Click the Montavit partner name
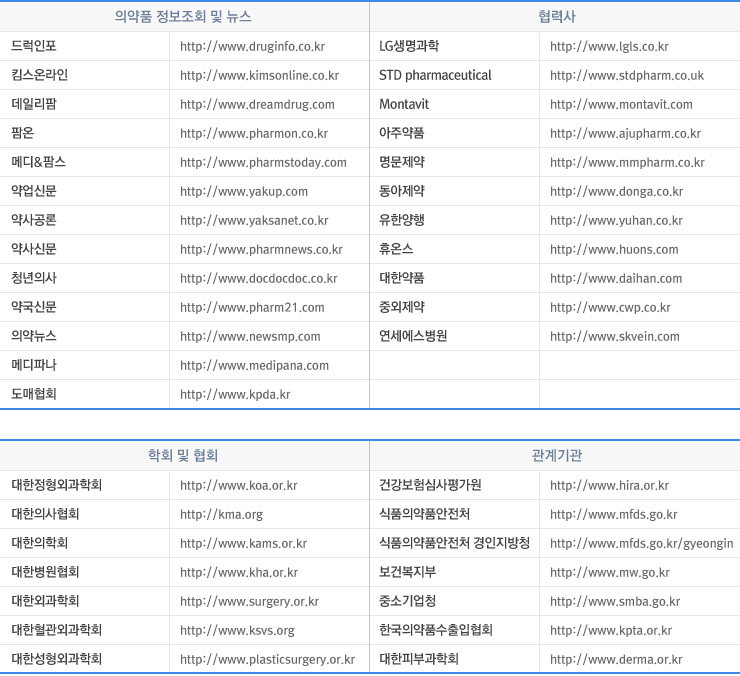The height and width of the screenshot is (676, 740). (x=404, y=104)
